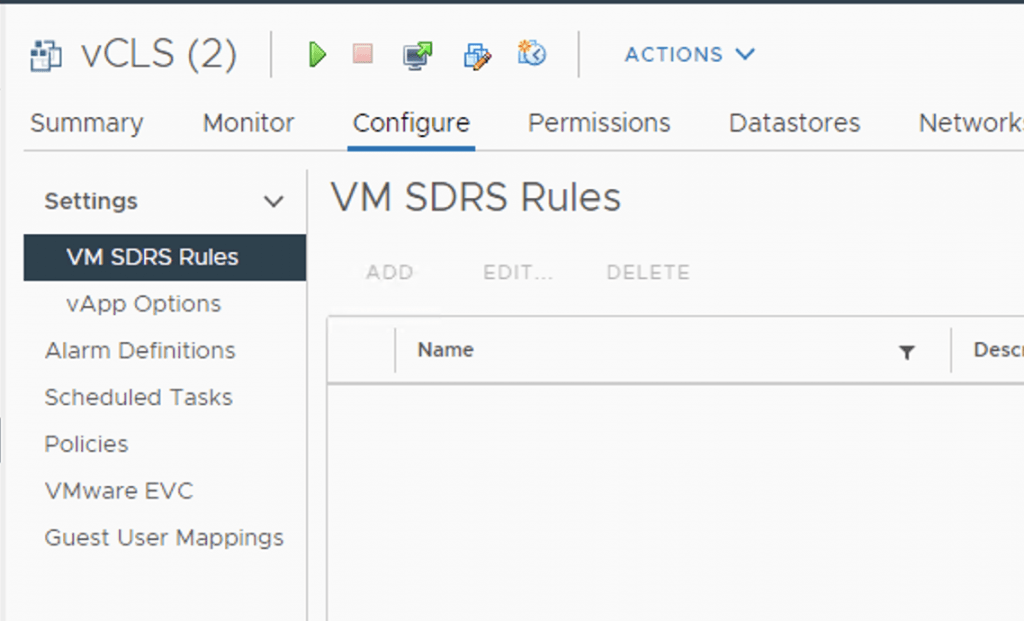The image size is (1024, 621).
Task: Open the ACTIONS dropdown menu
Action: pos(689,55)
